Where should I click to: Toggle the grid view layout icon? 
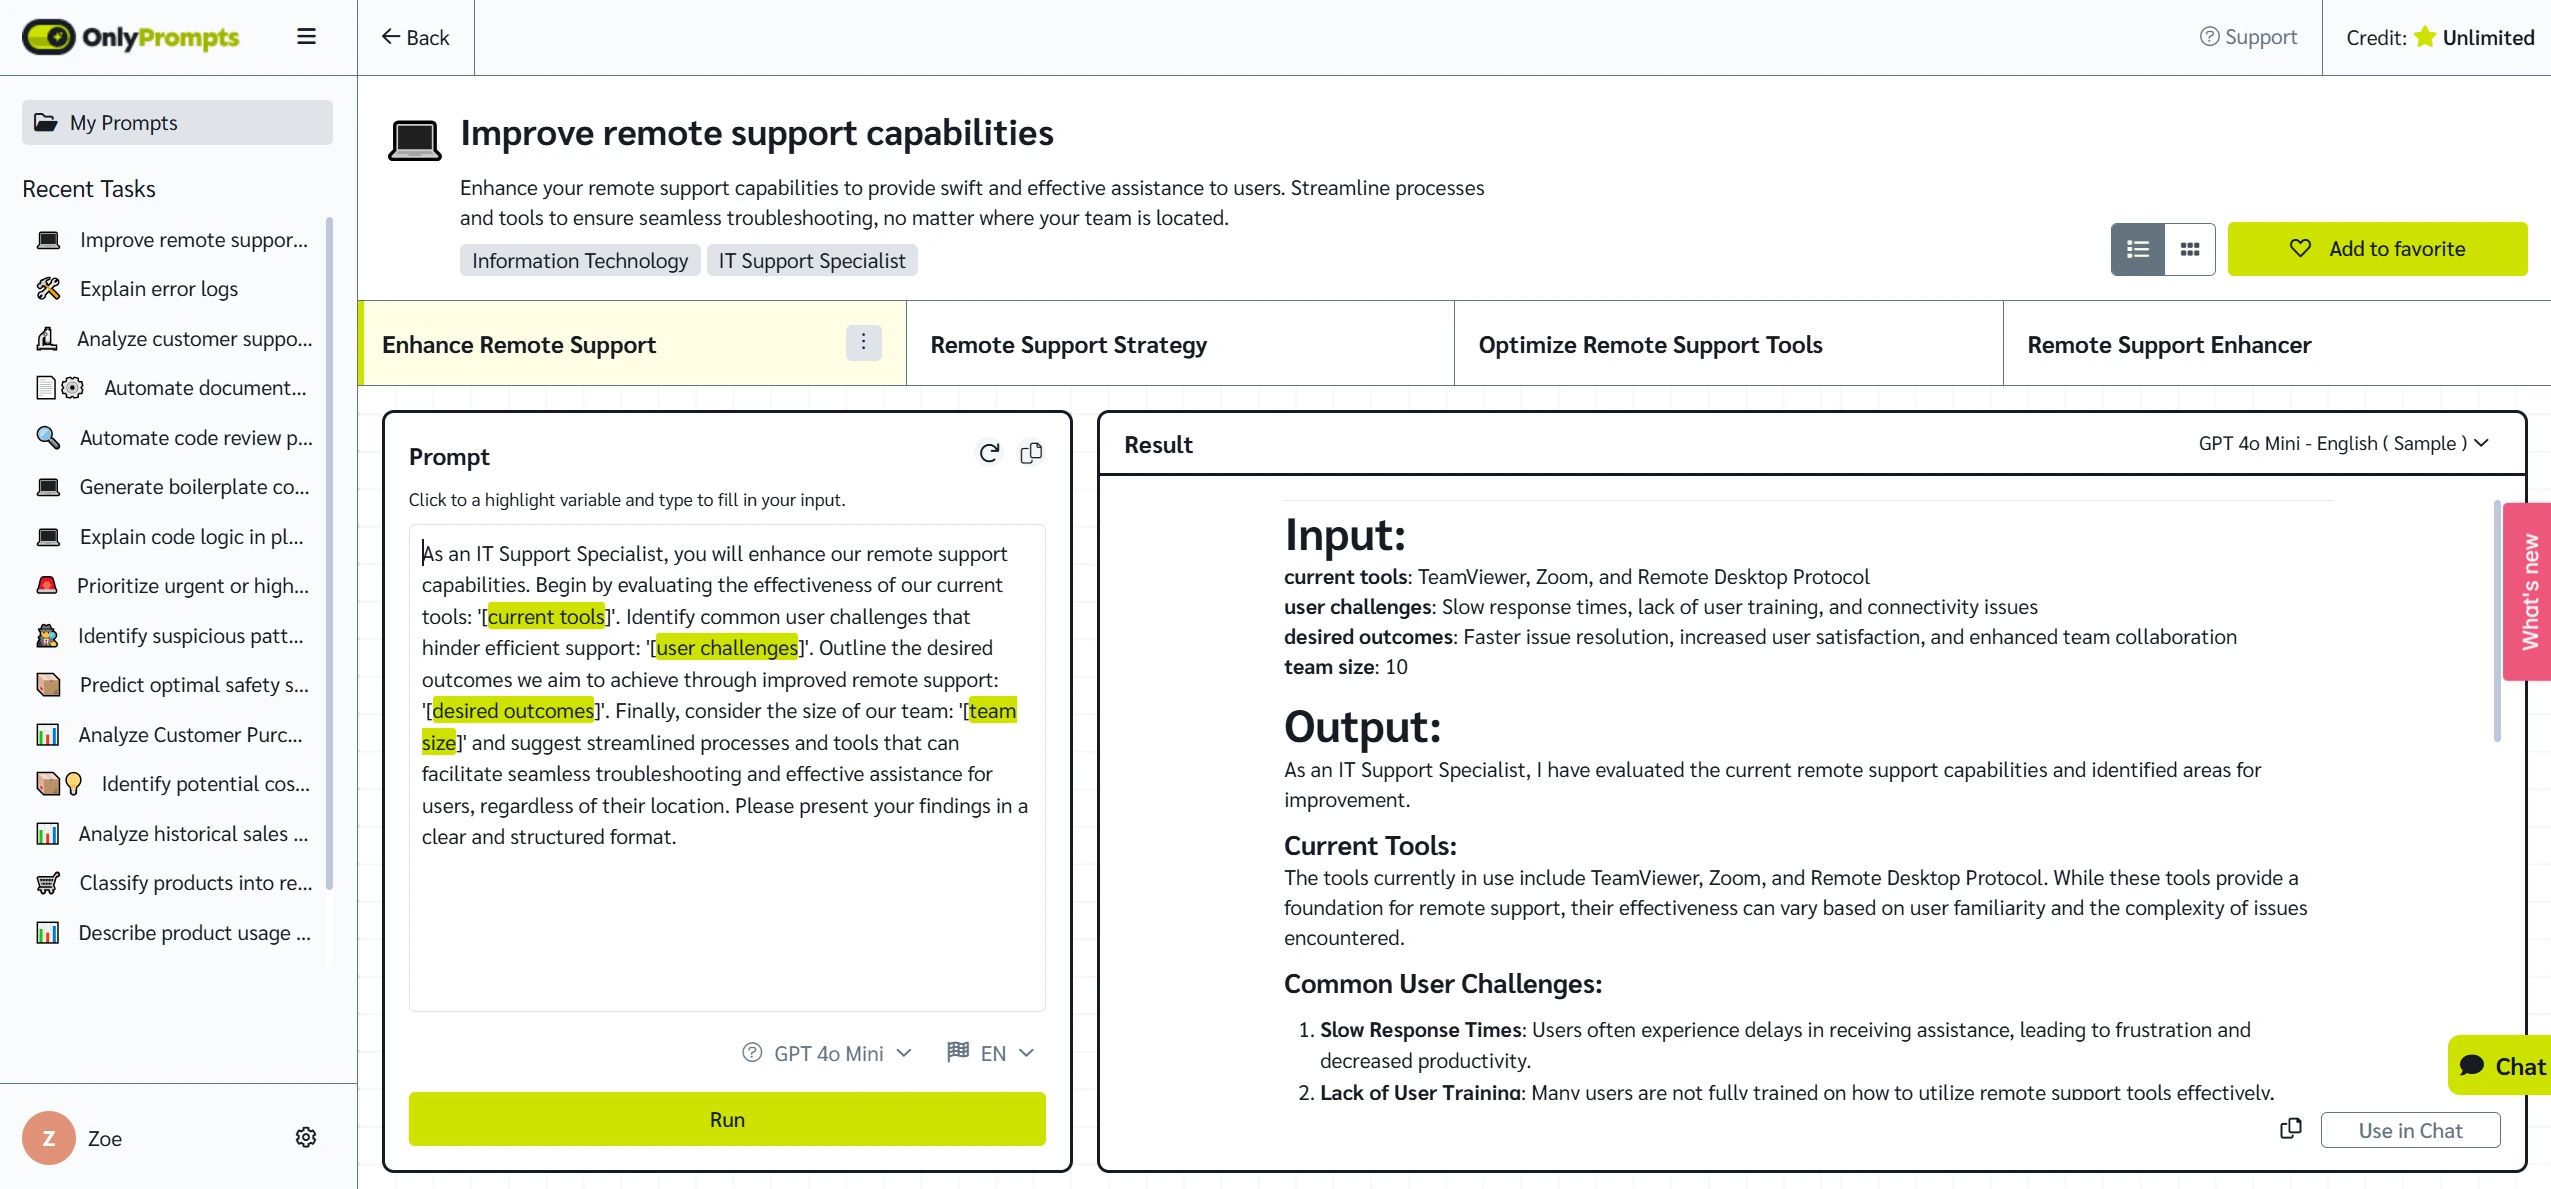click(2187, 249)
